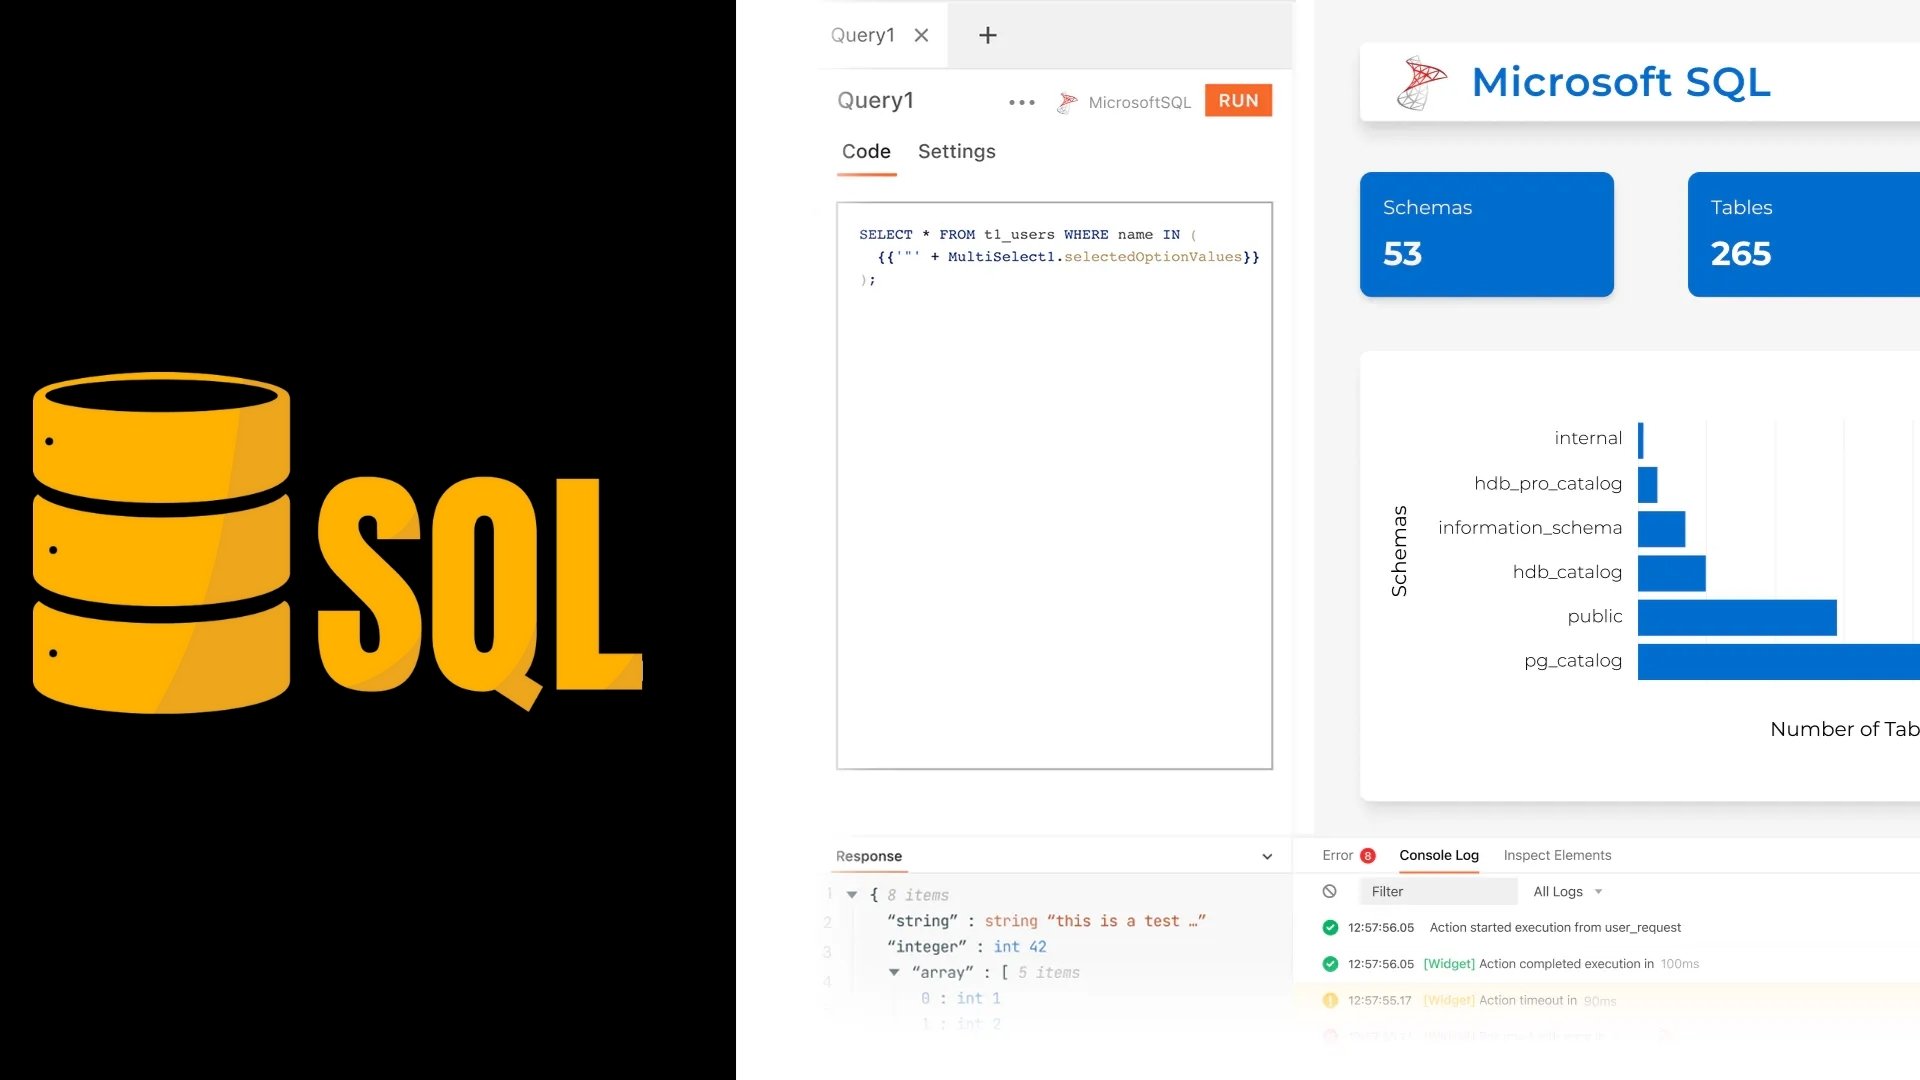1920x1080 pixels.
Task: Click the MicrosoftSQL datasource icon
Action: pos(1067,102)
